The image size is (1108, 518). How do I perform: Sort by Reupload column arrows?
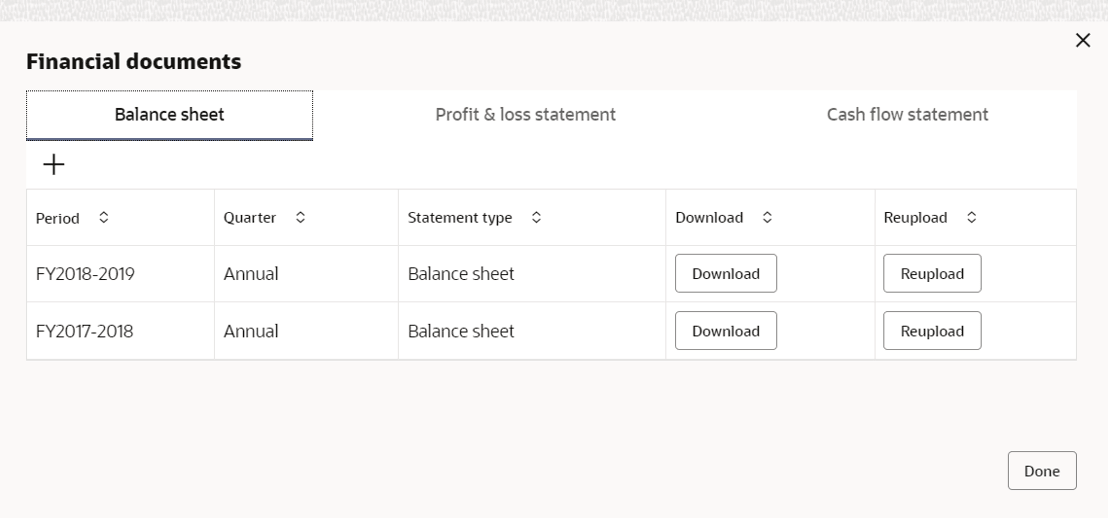pyautogui.click(x=970, y=218)
